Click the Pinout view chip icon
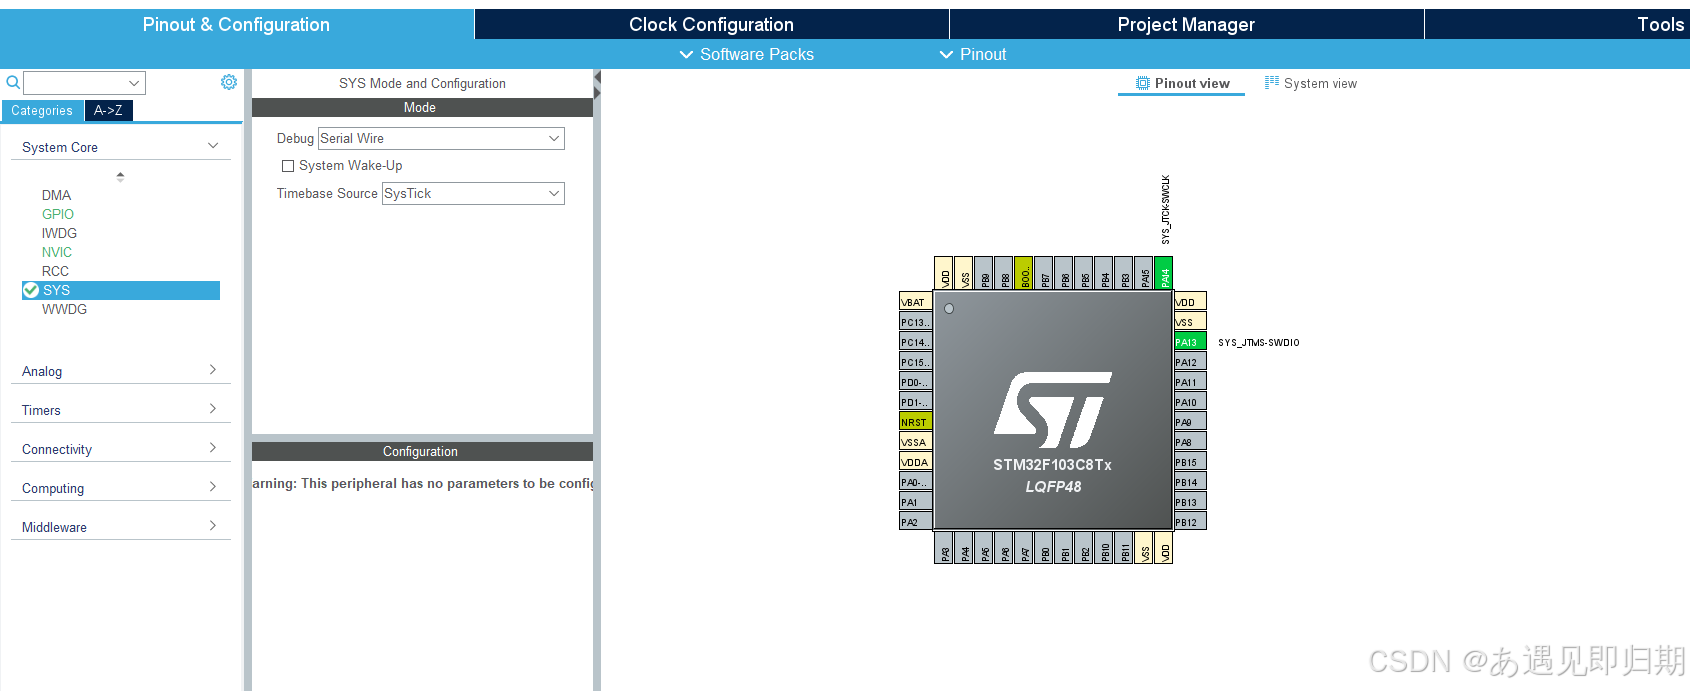Screen dimensions: 1690x691 point(1143,83)
